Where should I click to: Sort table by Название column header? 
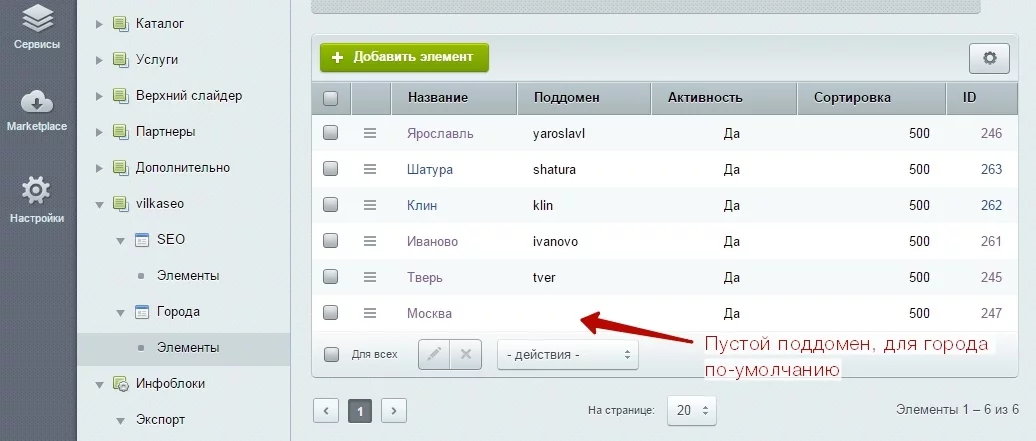(x=437, y=98)
